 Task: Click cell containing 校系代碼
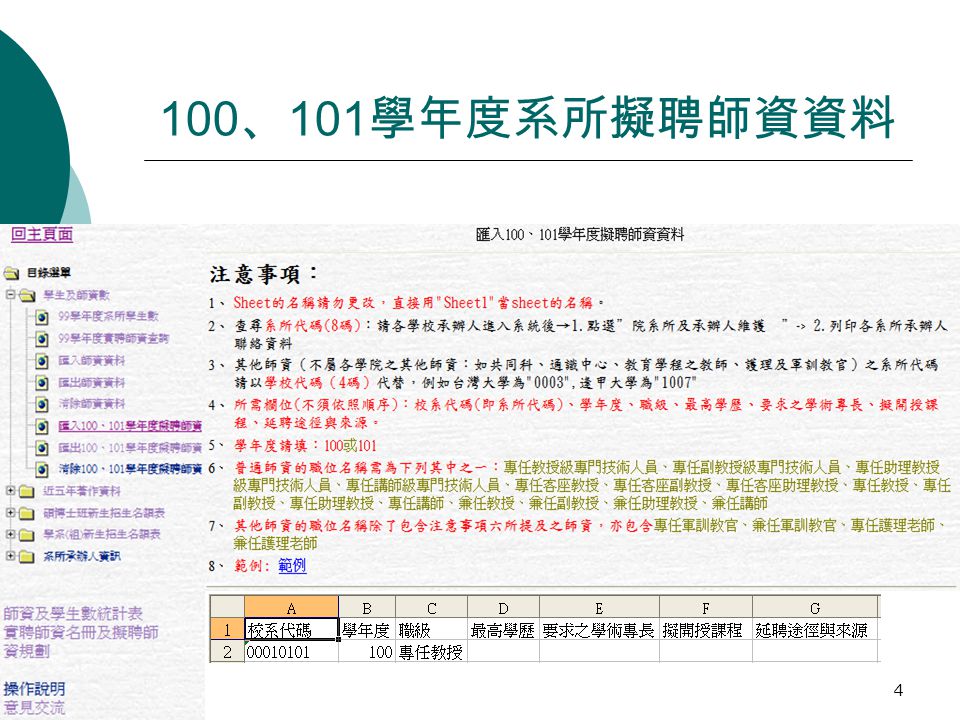(291, 630)
